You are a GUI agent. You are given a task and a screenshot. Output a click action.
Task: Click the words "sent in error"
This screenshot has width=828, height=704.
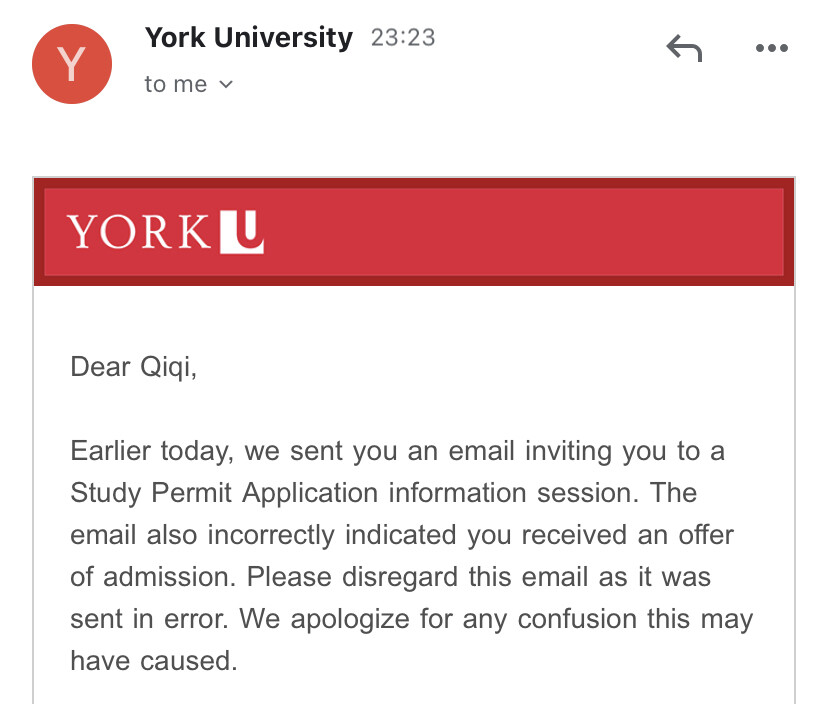click(x=135, y=619)
